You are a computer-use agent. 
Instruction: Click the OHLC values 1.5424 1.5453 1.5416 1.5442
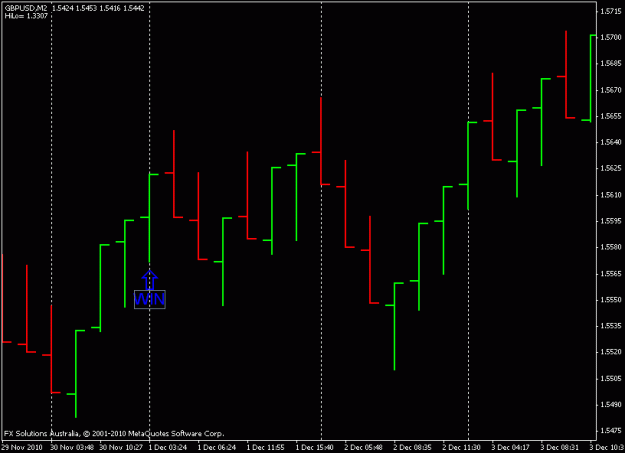pos(98,8)
